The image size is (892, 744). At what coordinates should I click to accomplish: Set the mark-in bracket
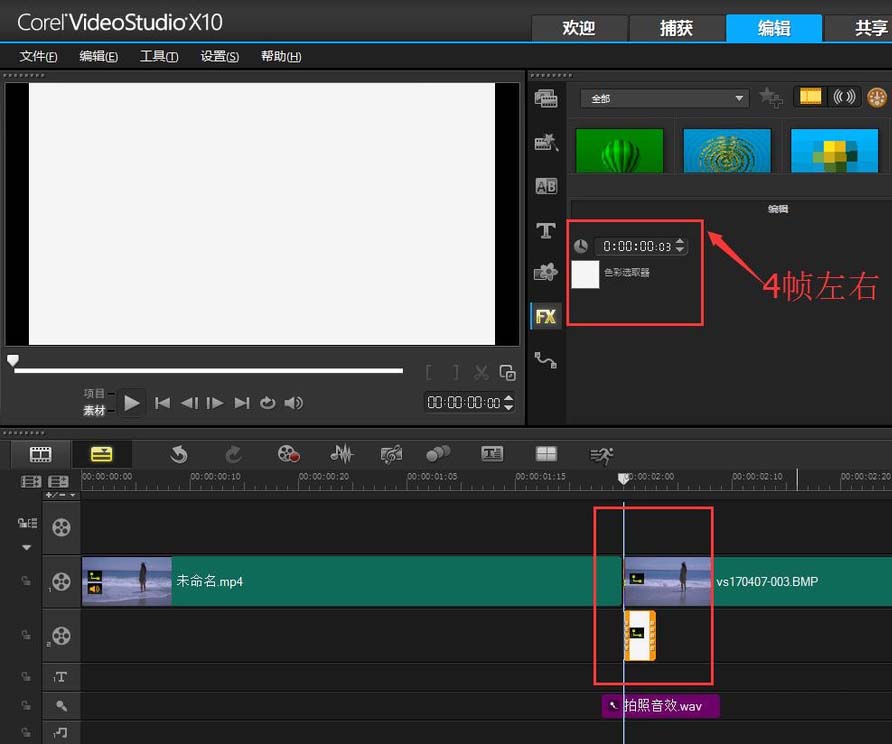coord(429,373)
